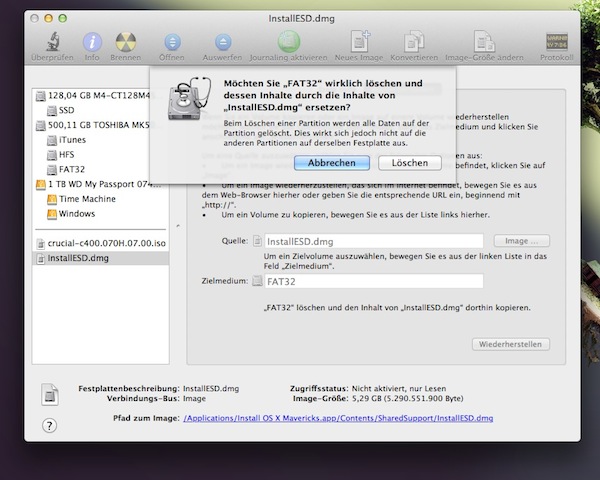Image resolution: width=600 pixels, height=480 pixels.
Task: Click the document icon beside Quelle field
Action: click(x=258, y=241)
